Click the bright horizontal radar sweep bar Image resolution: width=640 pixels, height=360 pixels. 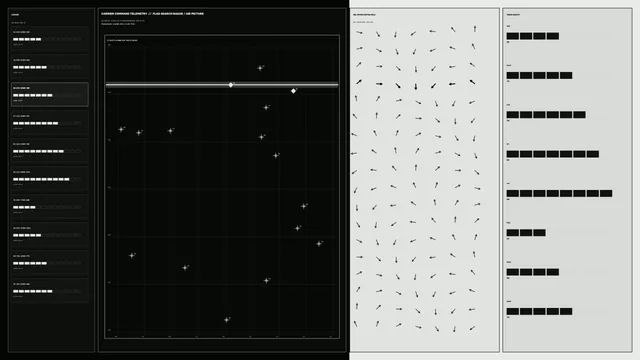click(222, 85)
